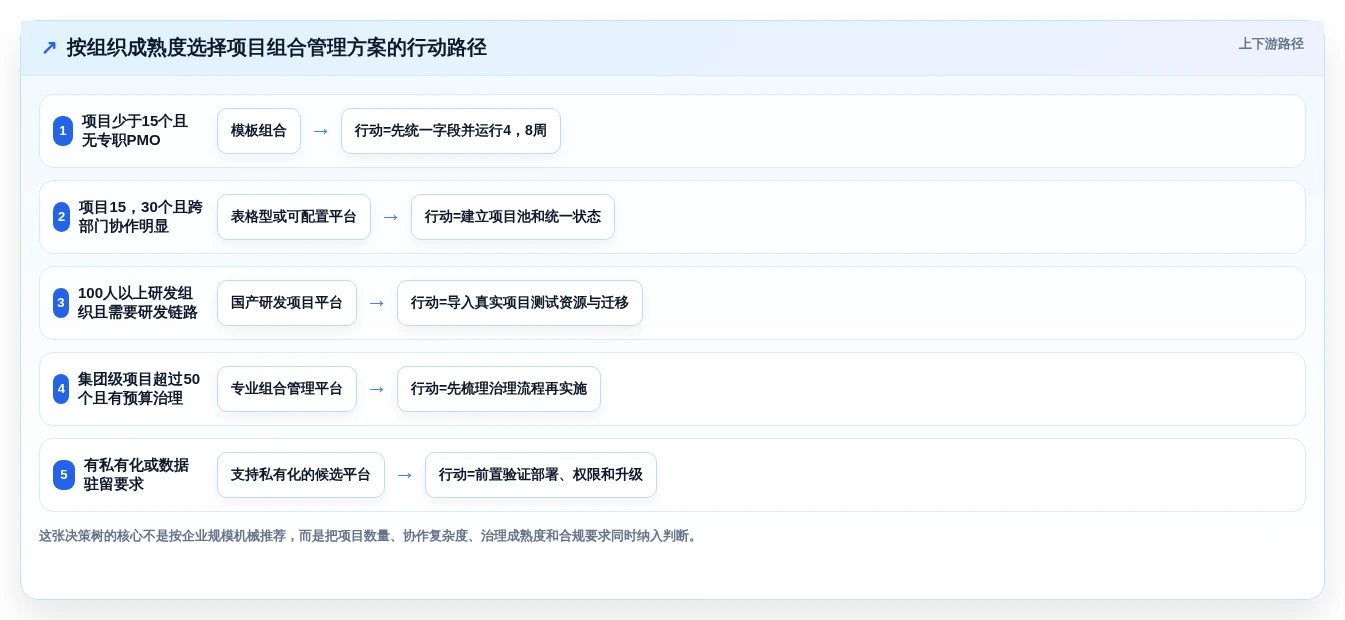Click condition text 有私有化或数据驻留要求

(x=136, y=475)
